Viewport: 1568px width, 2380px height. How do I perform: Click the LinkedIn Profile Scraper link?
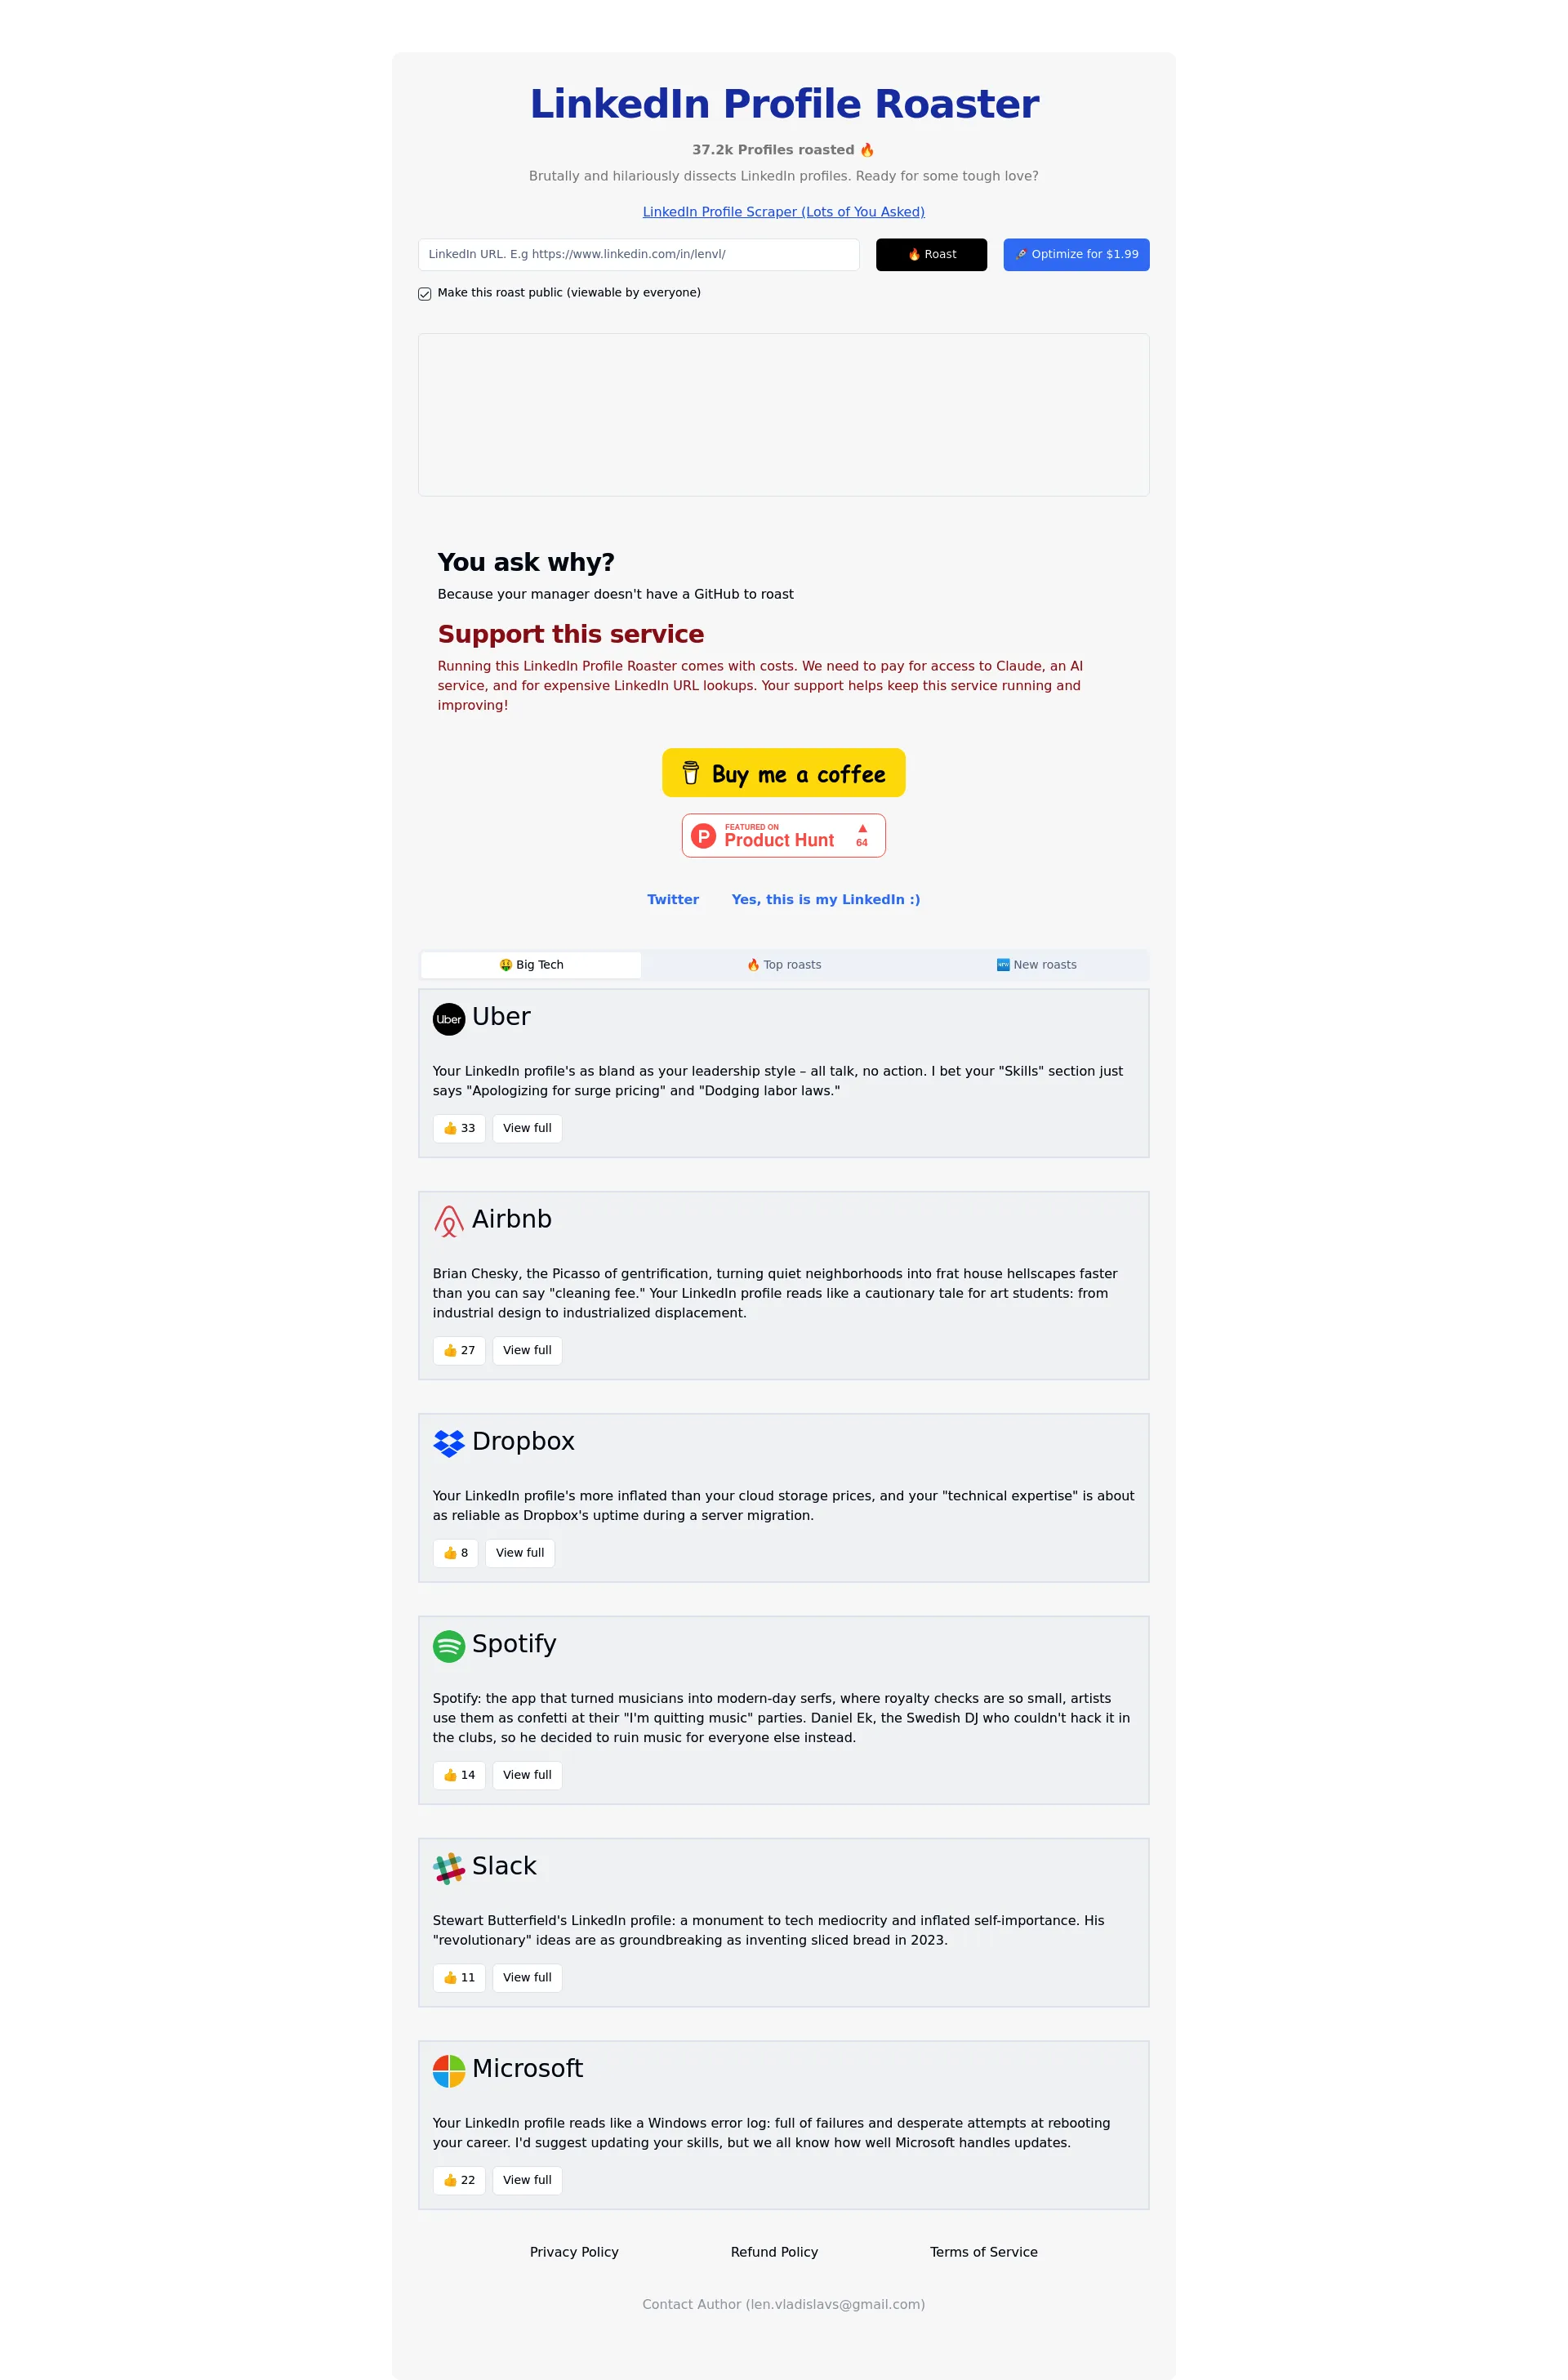pyautogui.click(x=784, y=212)
